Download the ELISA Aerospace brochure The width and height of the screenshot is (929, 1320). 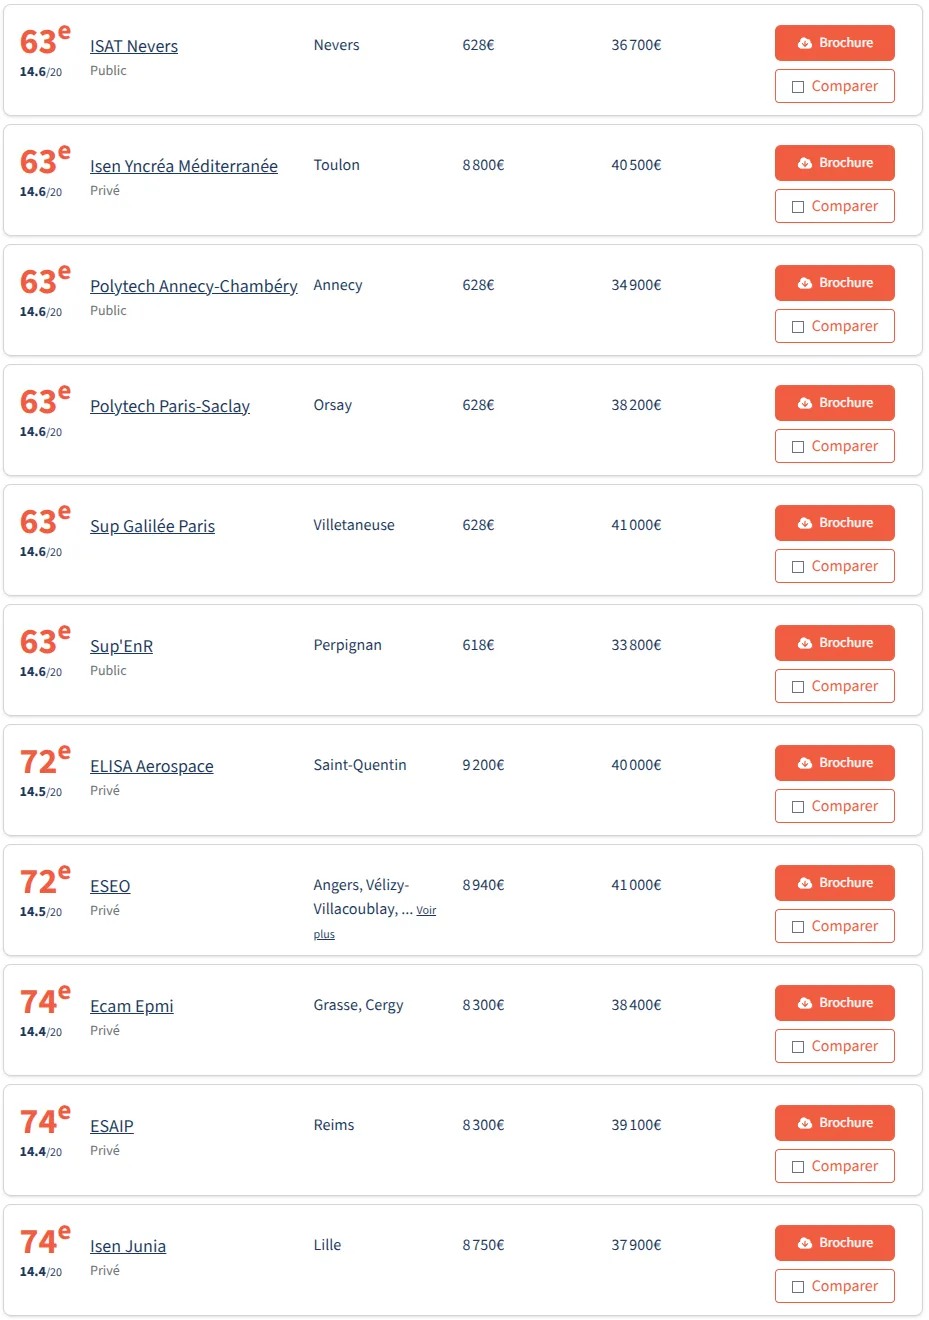834,763
